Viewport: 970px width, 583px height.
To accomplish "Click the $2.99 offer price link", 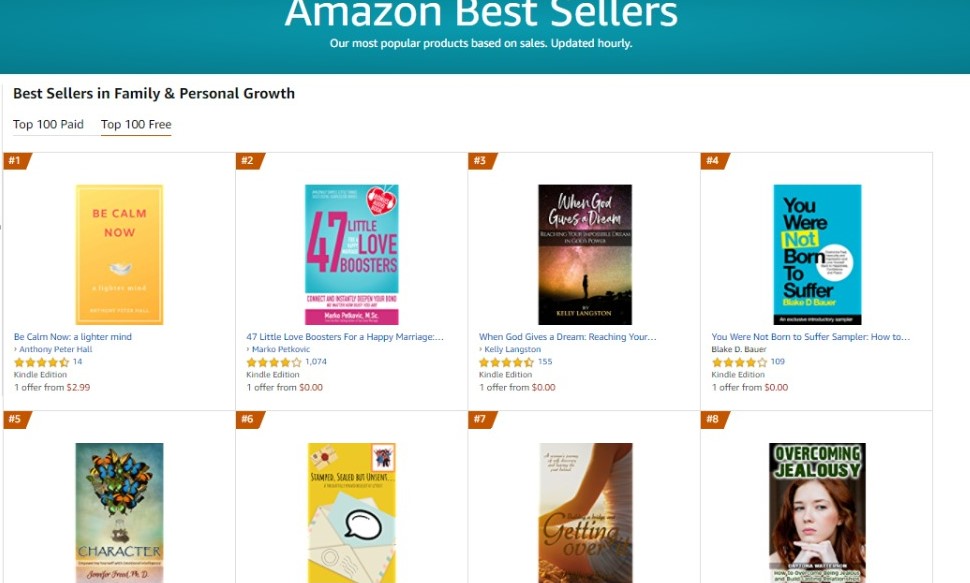I will pos(78,387).
